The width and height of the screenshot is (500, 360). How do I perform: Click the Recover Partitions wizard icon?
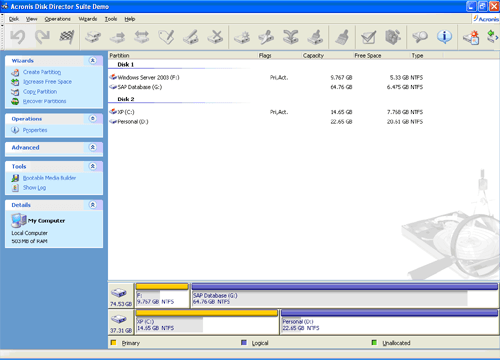[15, 101]
